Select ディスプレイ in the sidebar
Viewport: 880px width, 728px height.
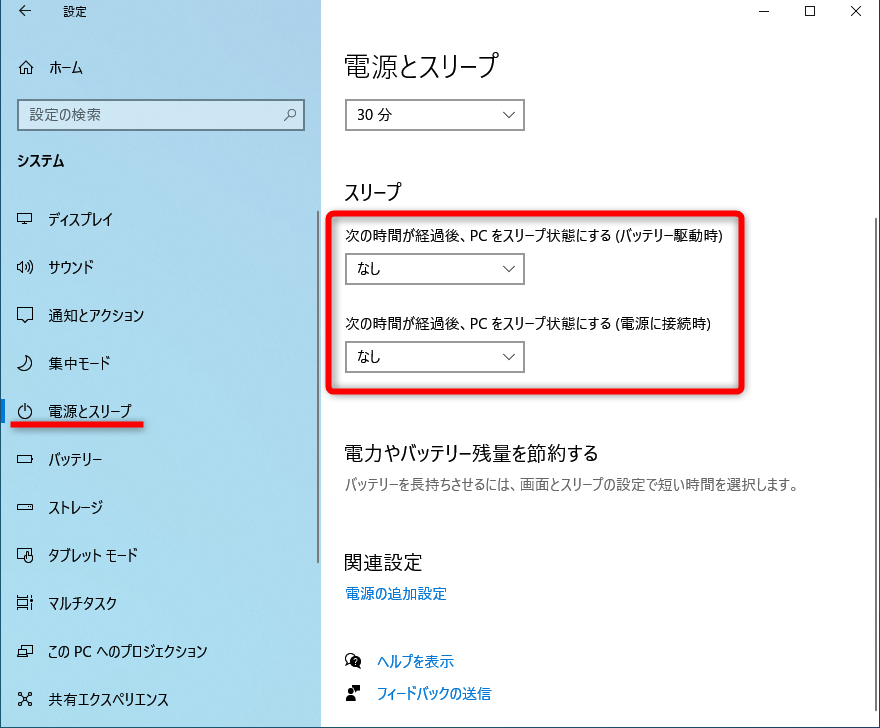pyautogui.click(x=81, y=219)
